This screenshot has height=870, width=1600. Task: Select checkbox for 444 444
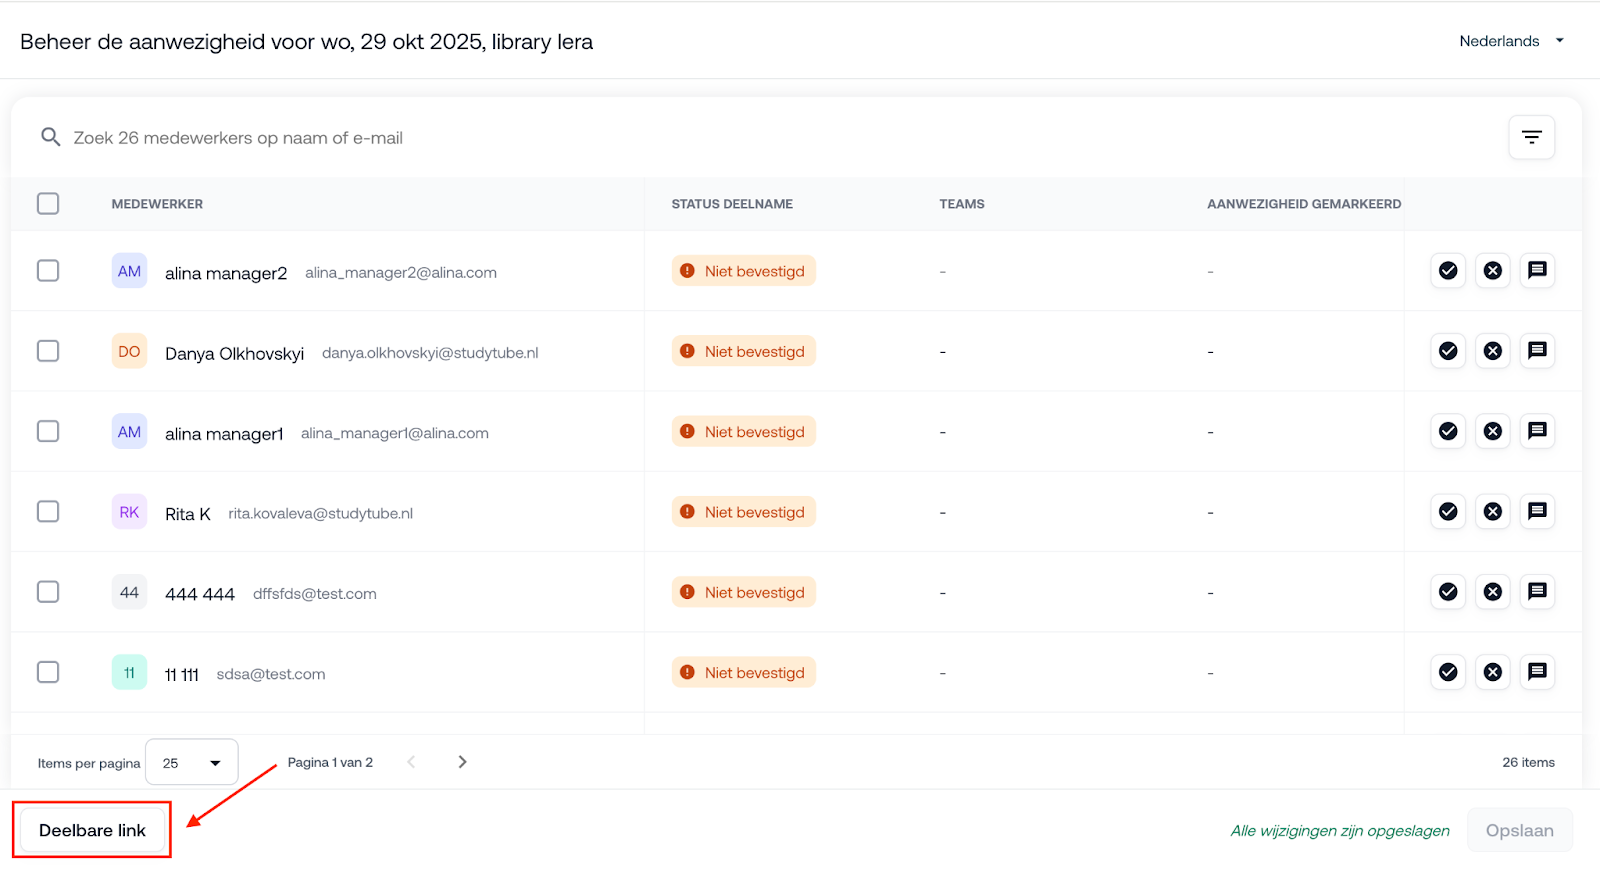(48, 592)
